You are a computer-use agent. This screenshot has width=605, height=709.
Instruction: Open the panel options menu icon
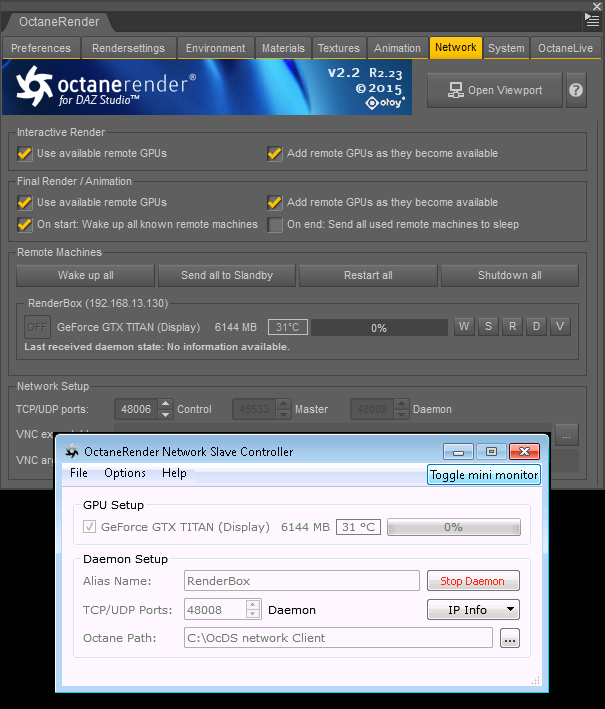(x=592, y=20)
